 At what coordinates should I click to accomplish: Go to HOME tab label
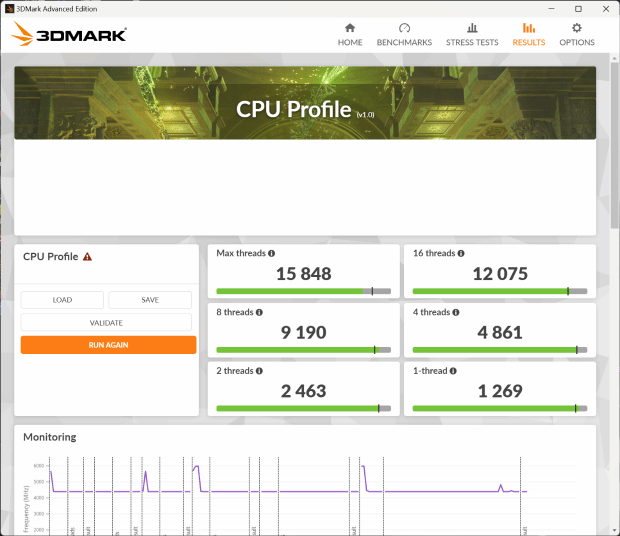[x=350, y=42]
